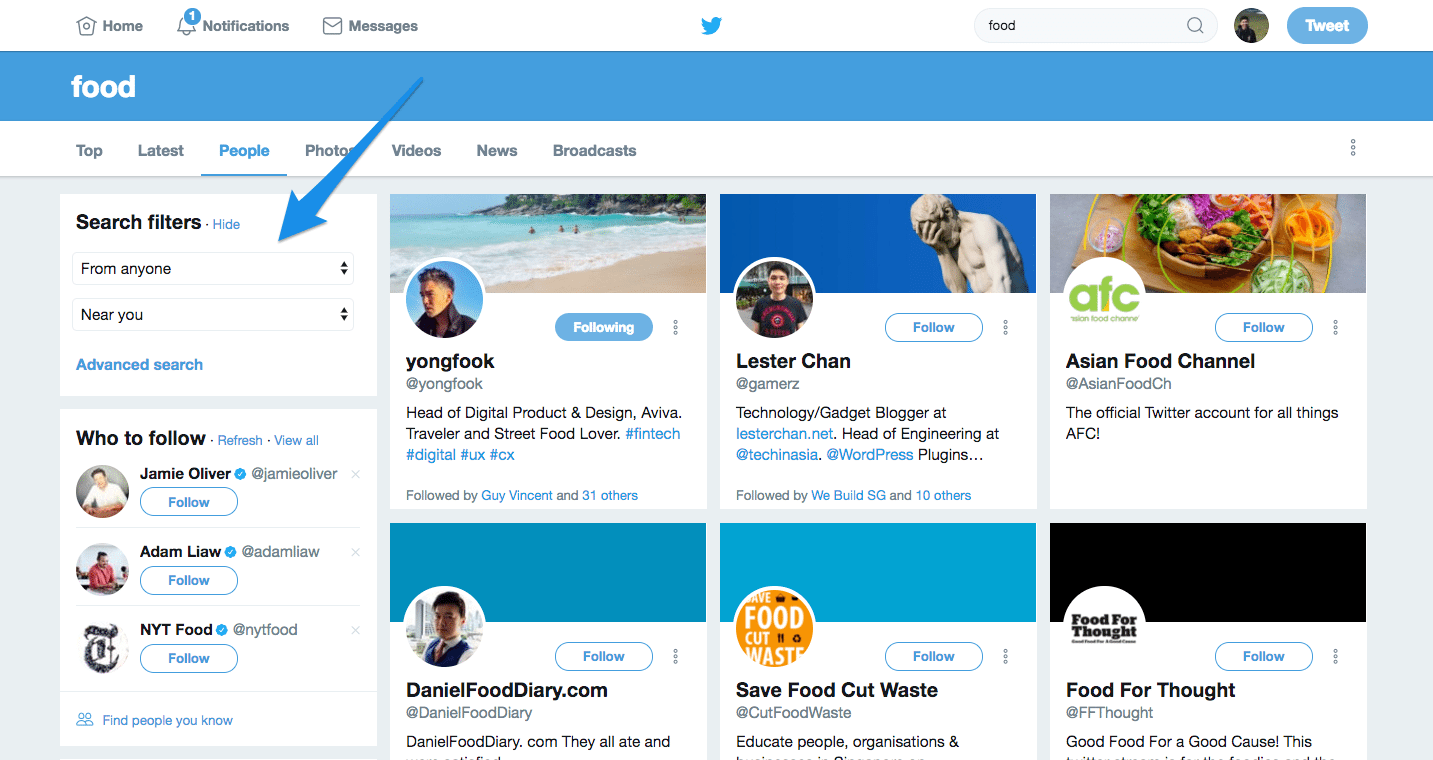Click the Find people you know icon

pos(85,720)
